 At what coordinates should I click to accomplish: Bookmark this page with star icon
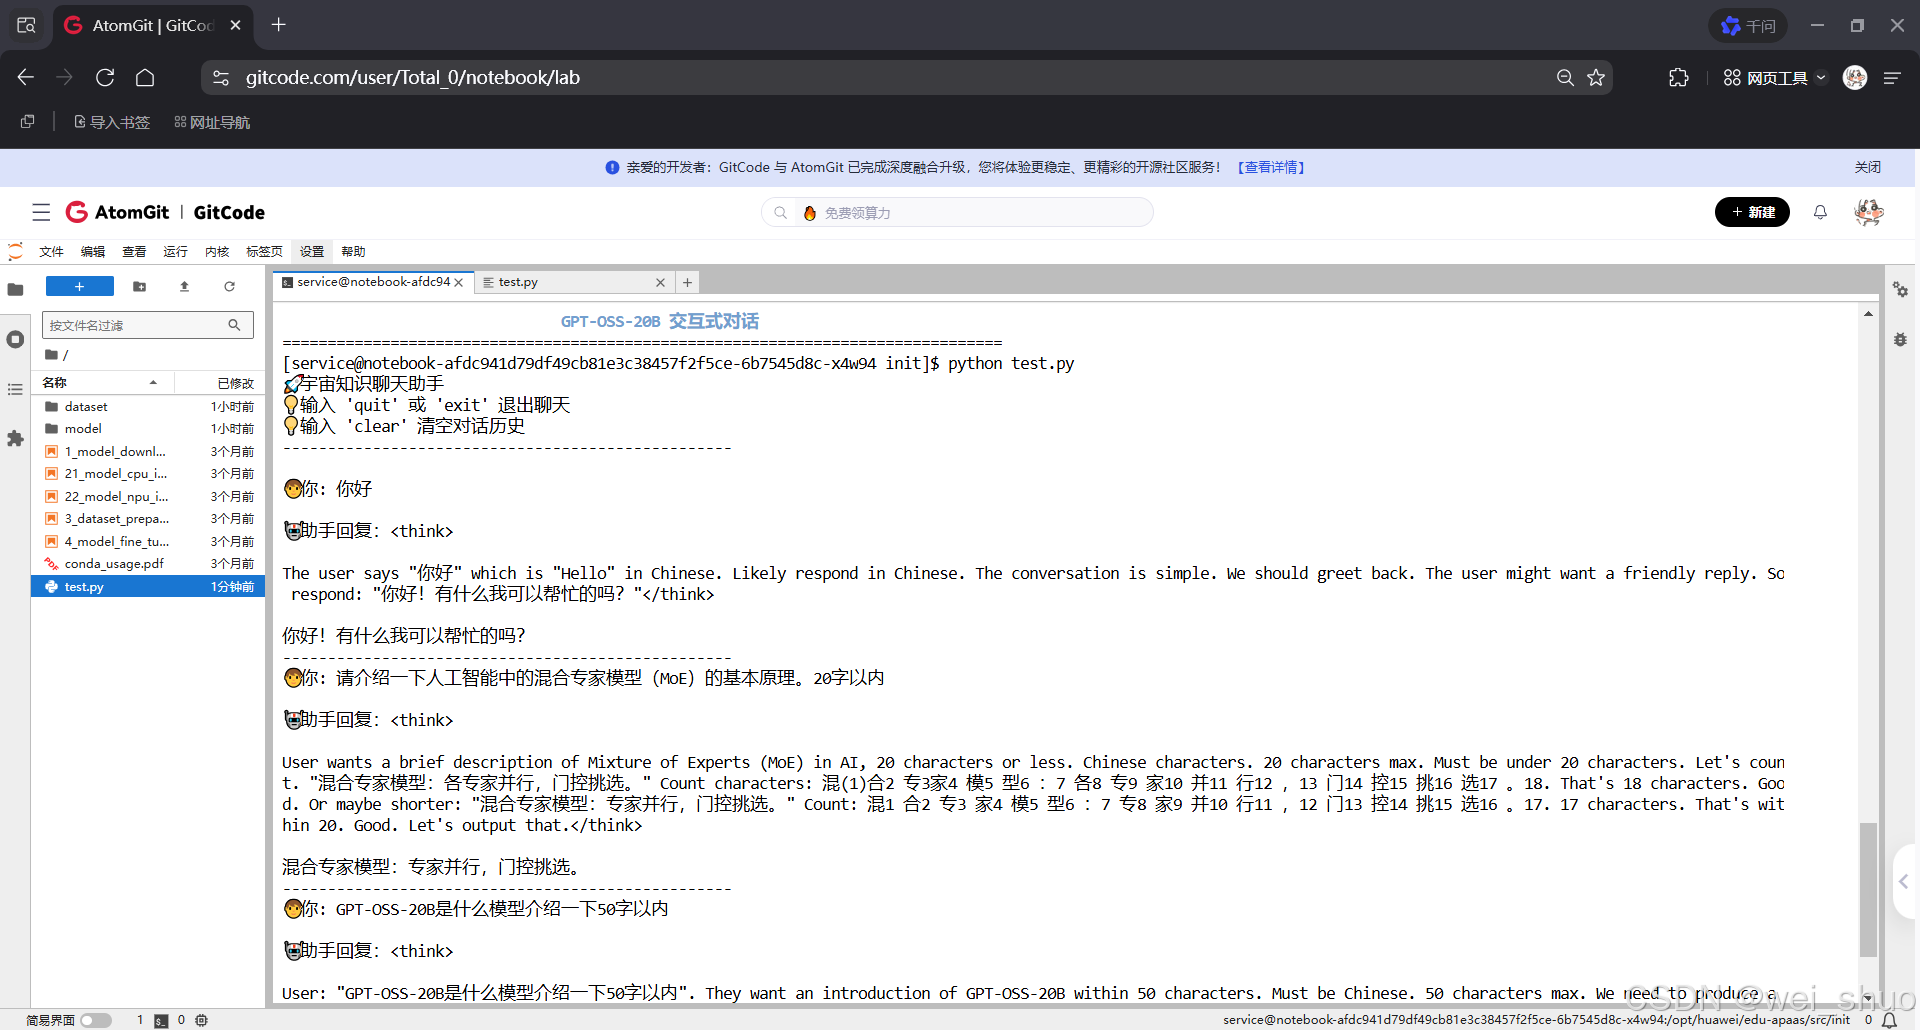(1596, 78)
